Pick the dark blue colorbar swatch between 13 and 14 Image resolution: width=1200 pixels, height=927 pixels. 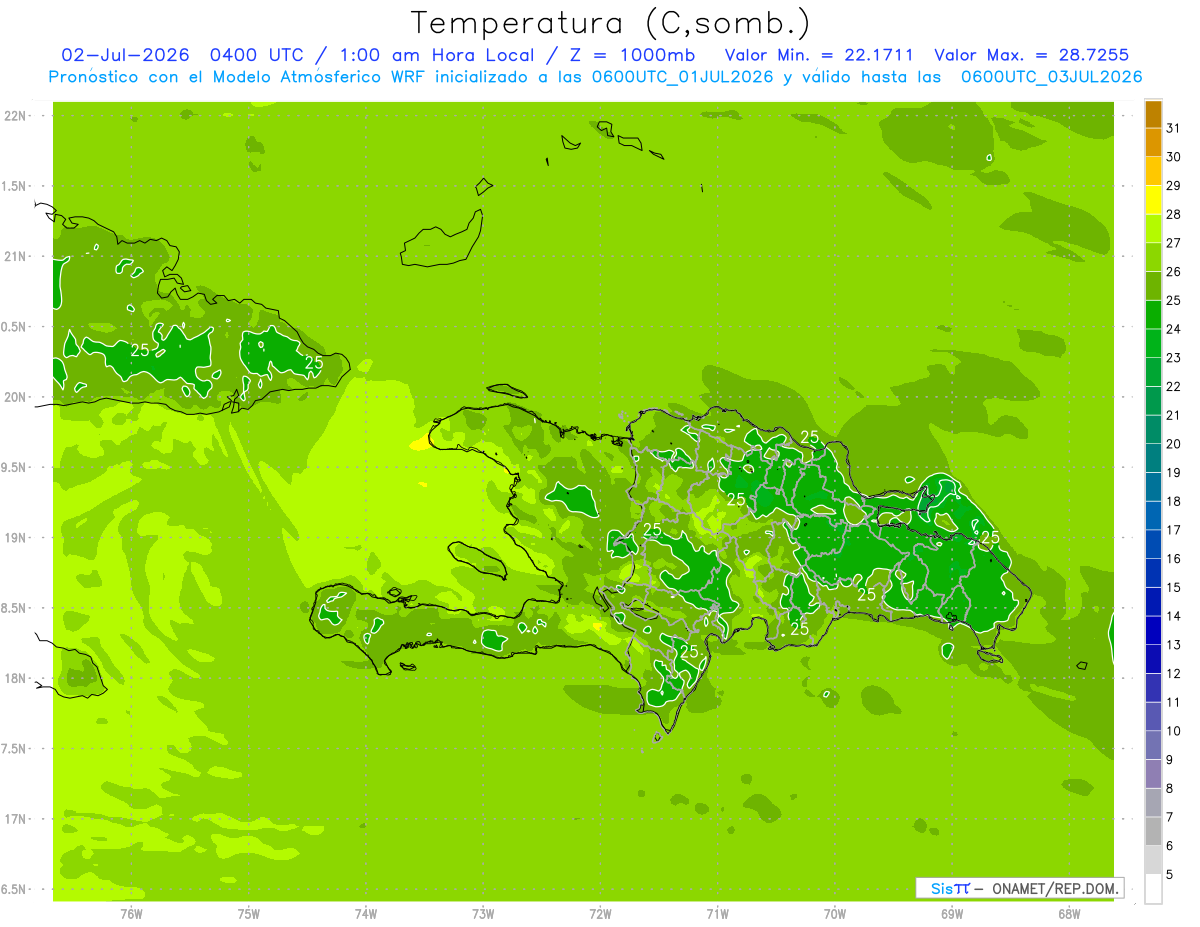tap(1153, 630)
